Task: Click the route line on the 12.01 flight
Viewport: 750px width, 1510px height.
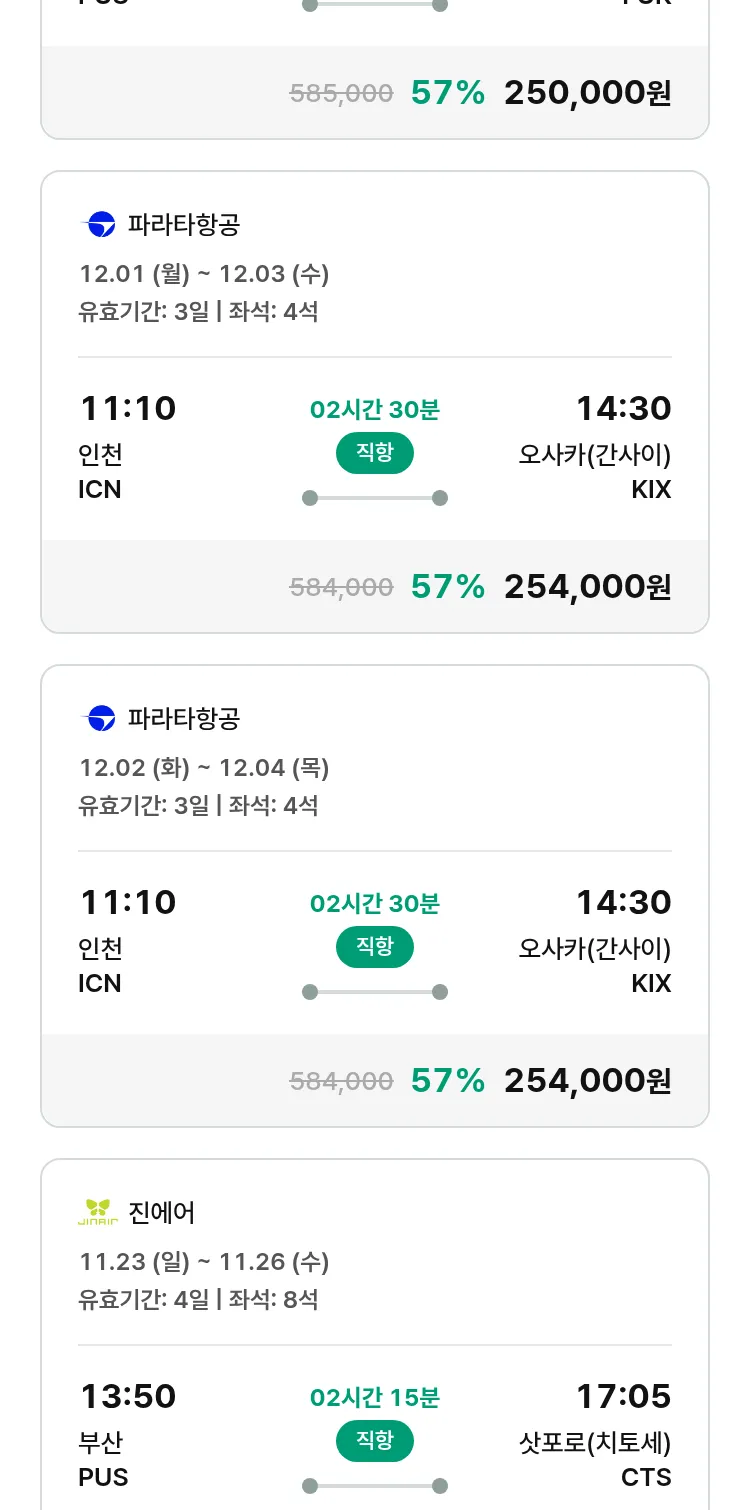Action: 375,498
